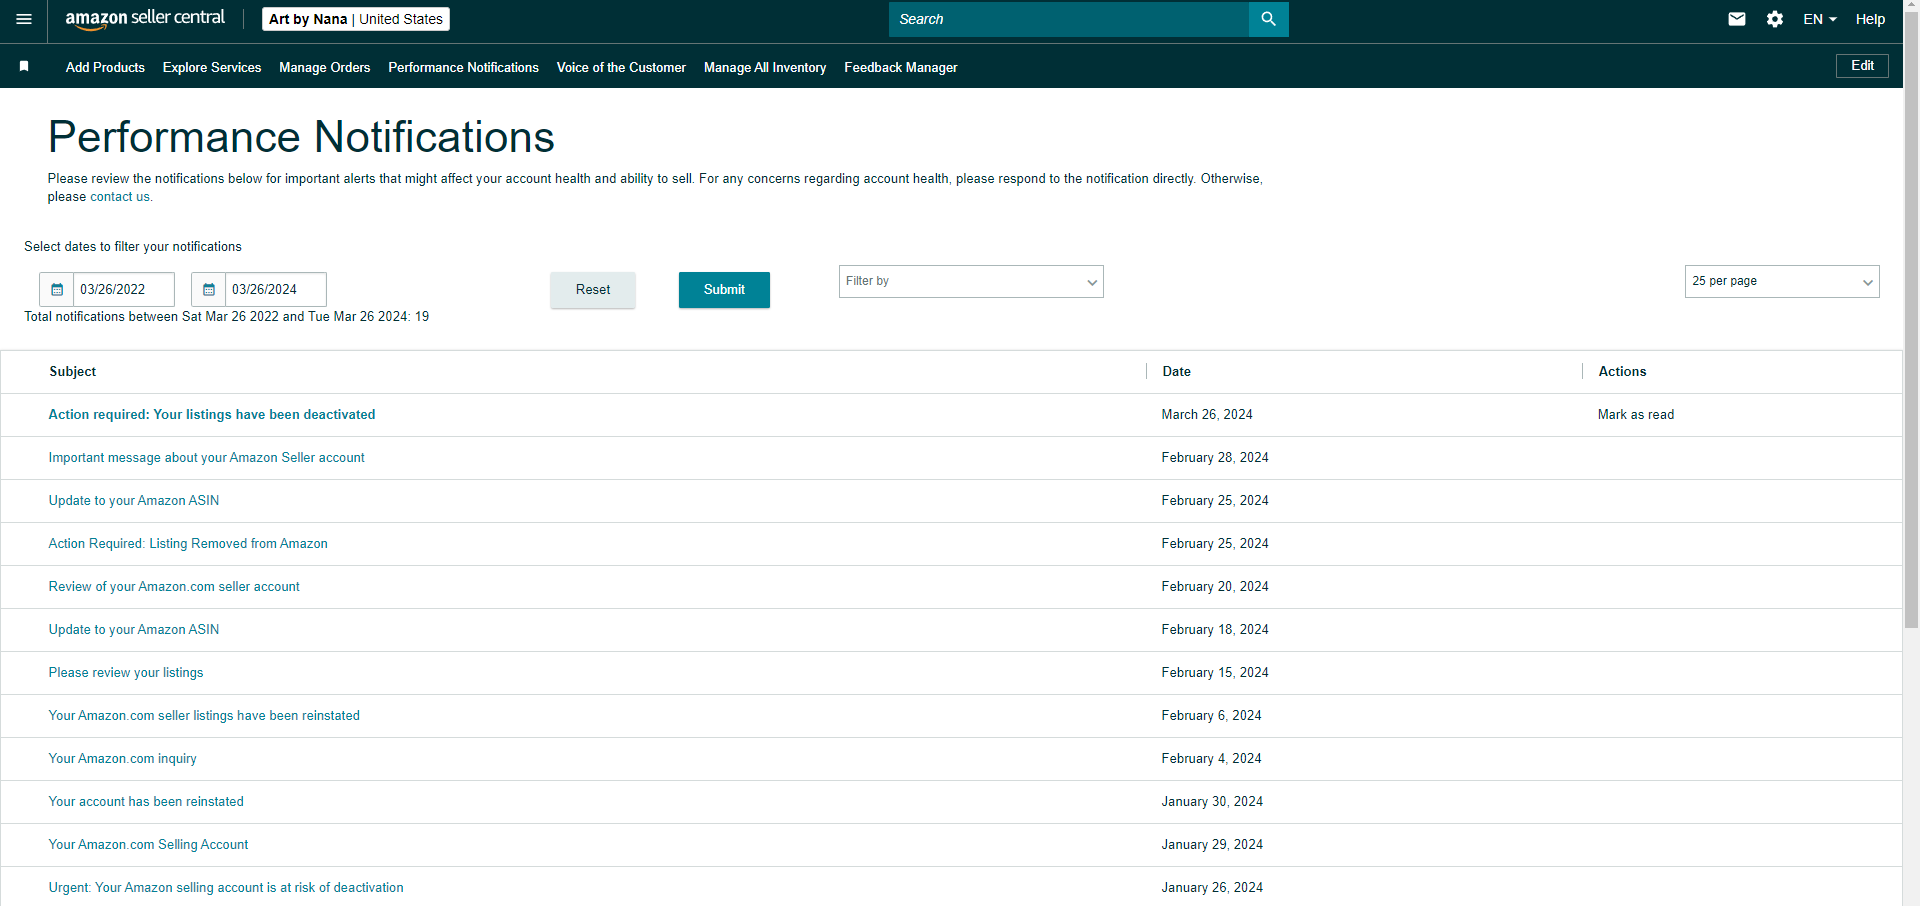Follow the contact us link
1920x906 pixels.
click(120, 197)
